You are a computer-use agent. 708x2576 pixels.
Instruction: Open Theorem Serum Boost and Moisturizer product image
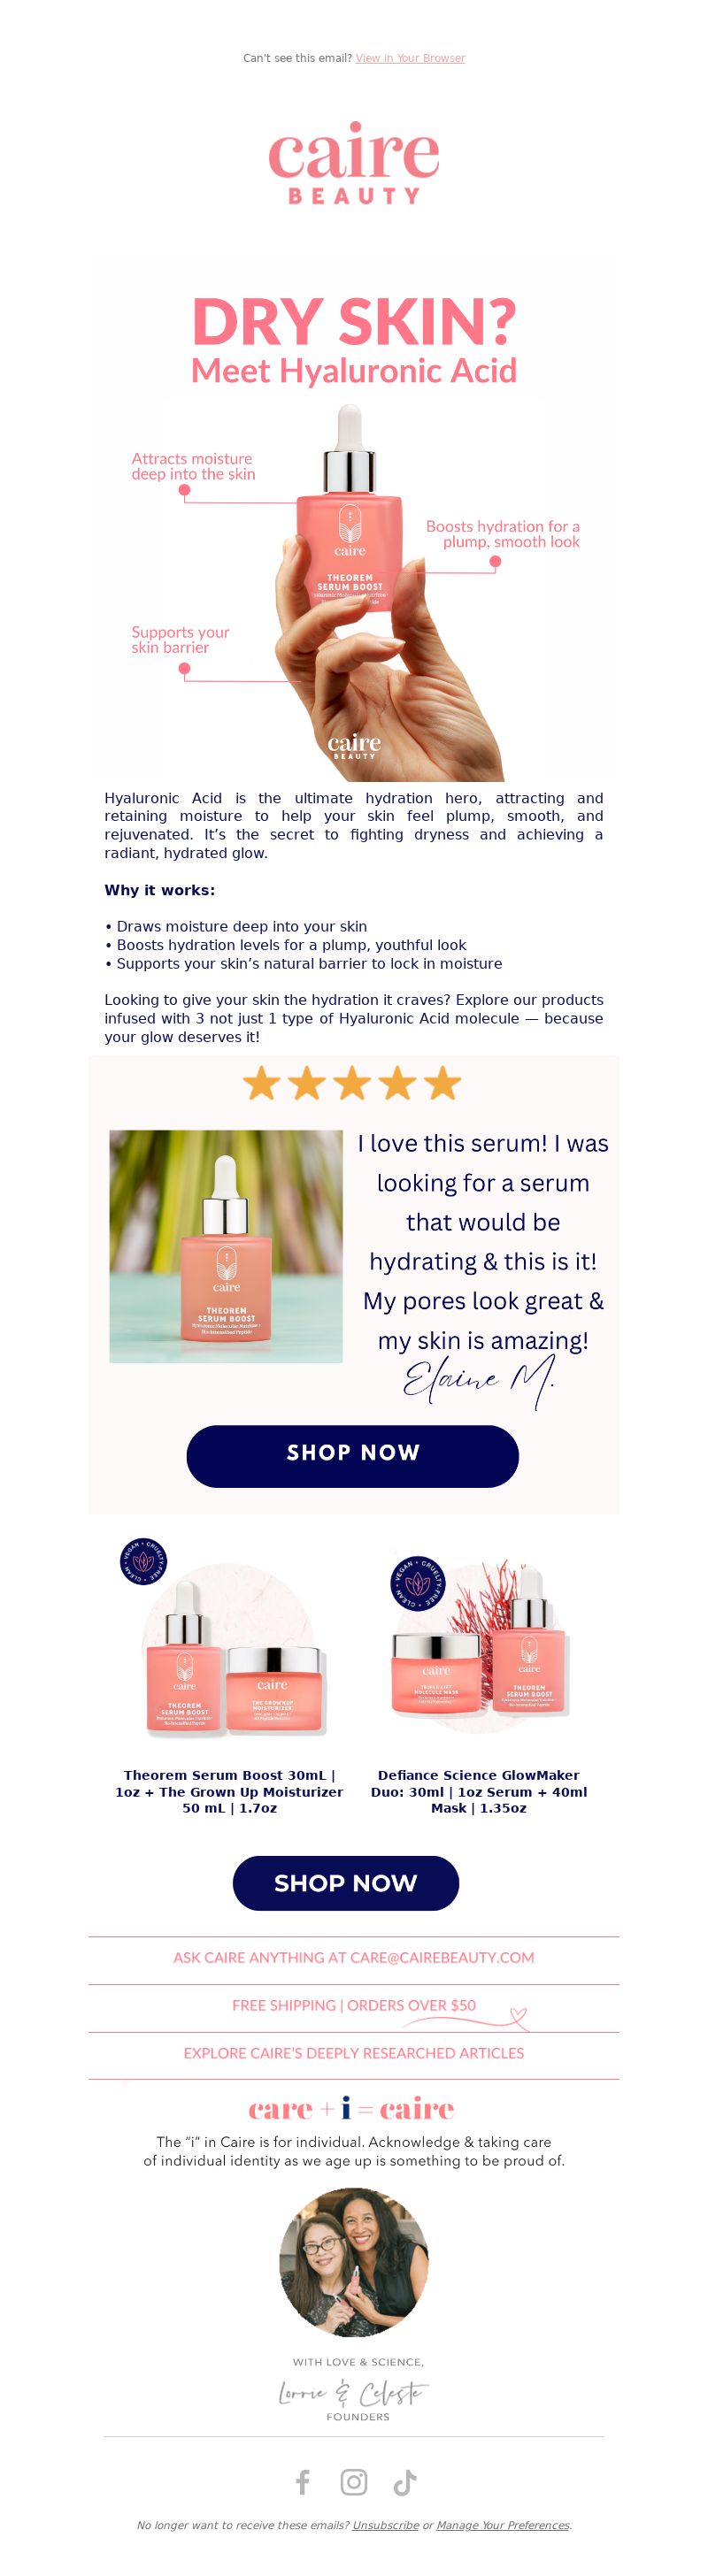click(x=229, y=1640)
